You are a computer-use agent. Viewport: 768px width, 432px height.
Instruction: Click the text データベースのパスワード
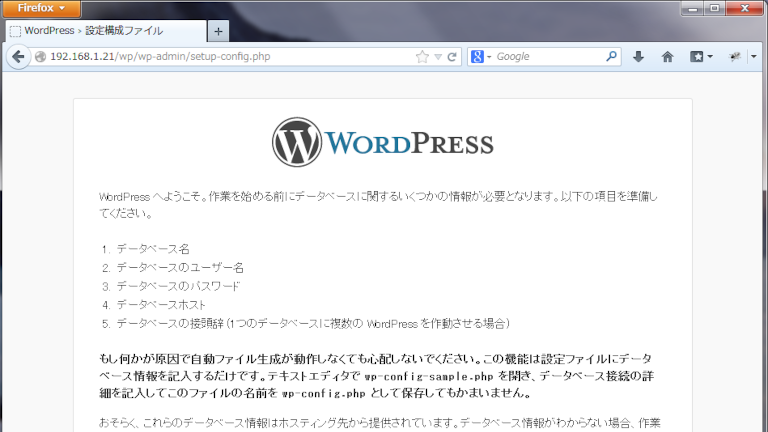178,286
